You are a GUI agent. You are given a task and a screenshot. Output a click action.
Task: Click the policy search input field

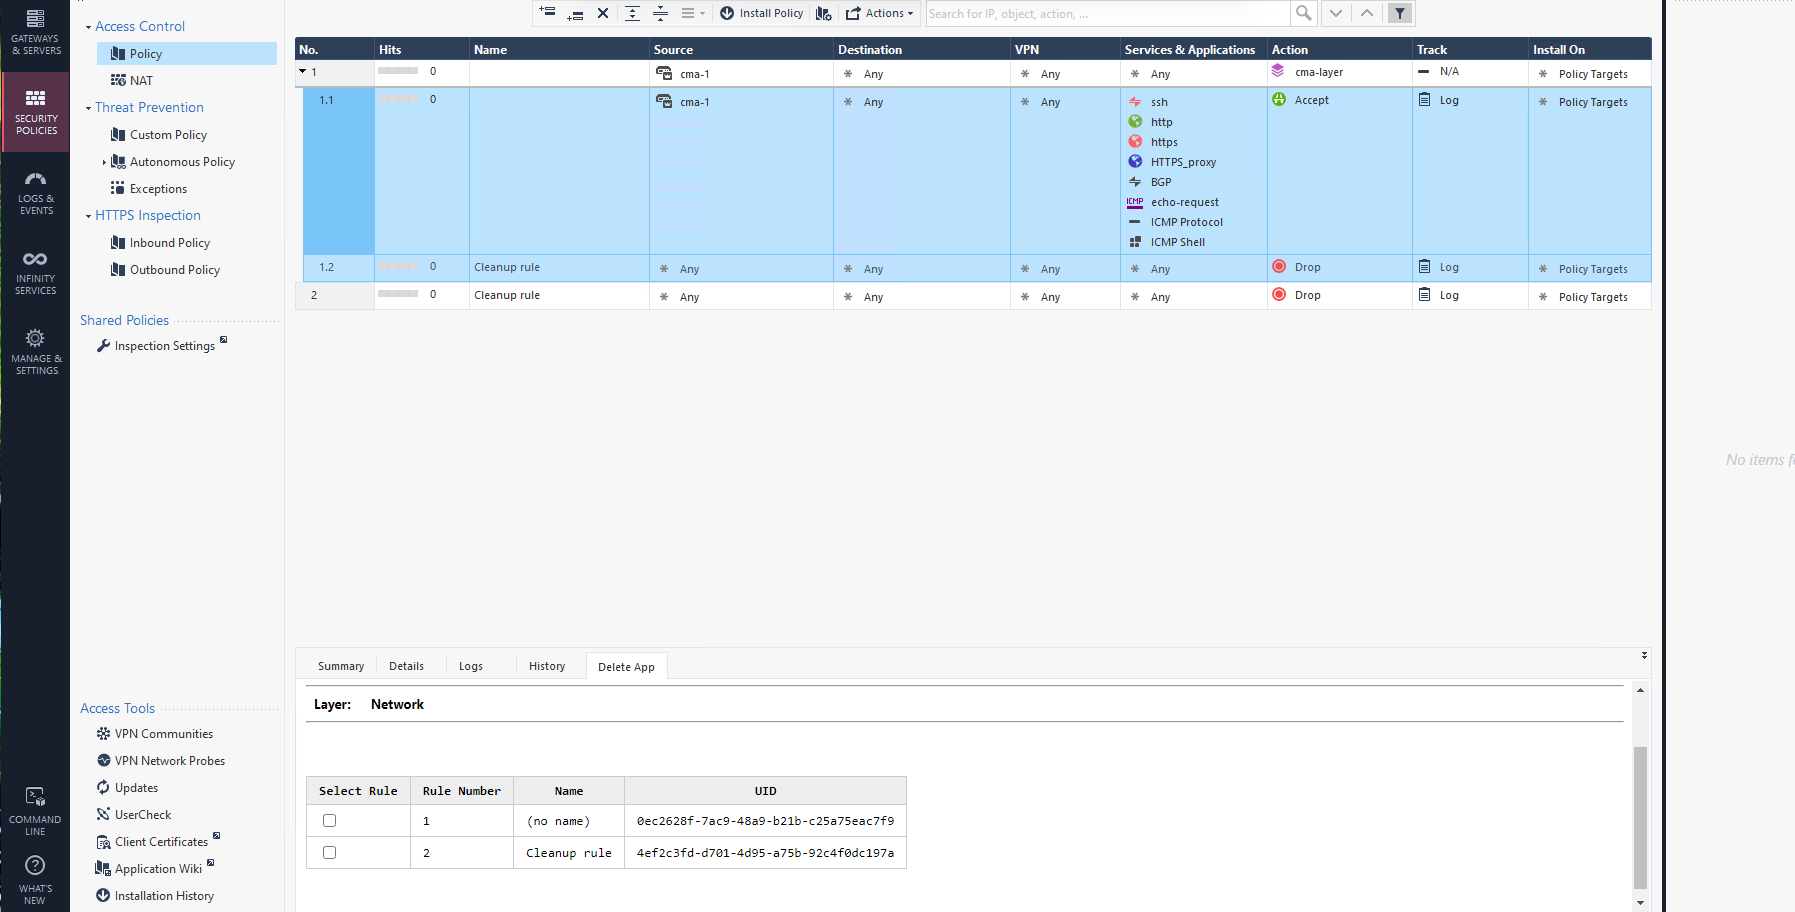[1107, 13]
